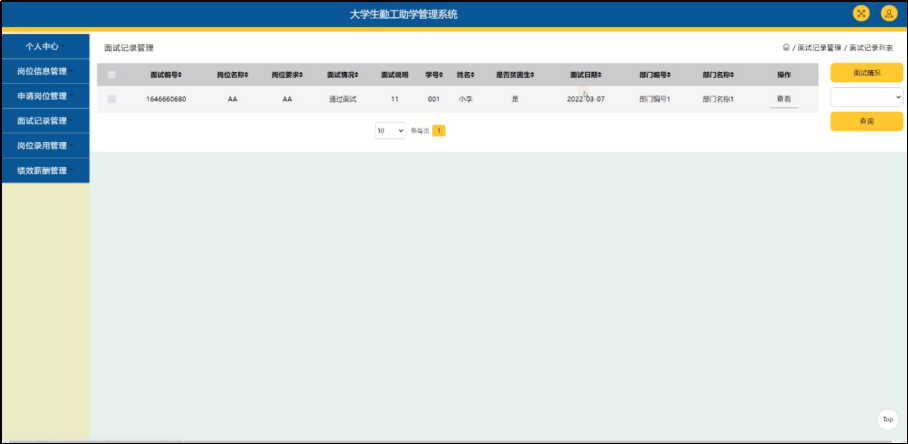The image size is (908, 444).
Task: Tick the select-all checkbox in table header
Action: (112, 75)
